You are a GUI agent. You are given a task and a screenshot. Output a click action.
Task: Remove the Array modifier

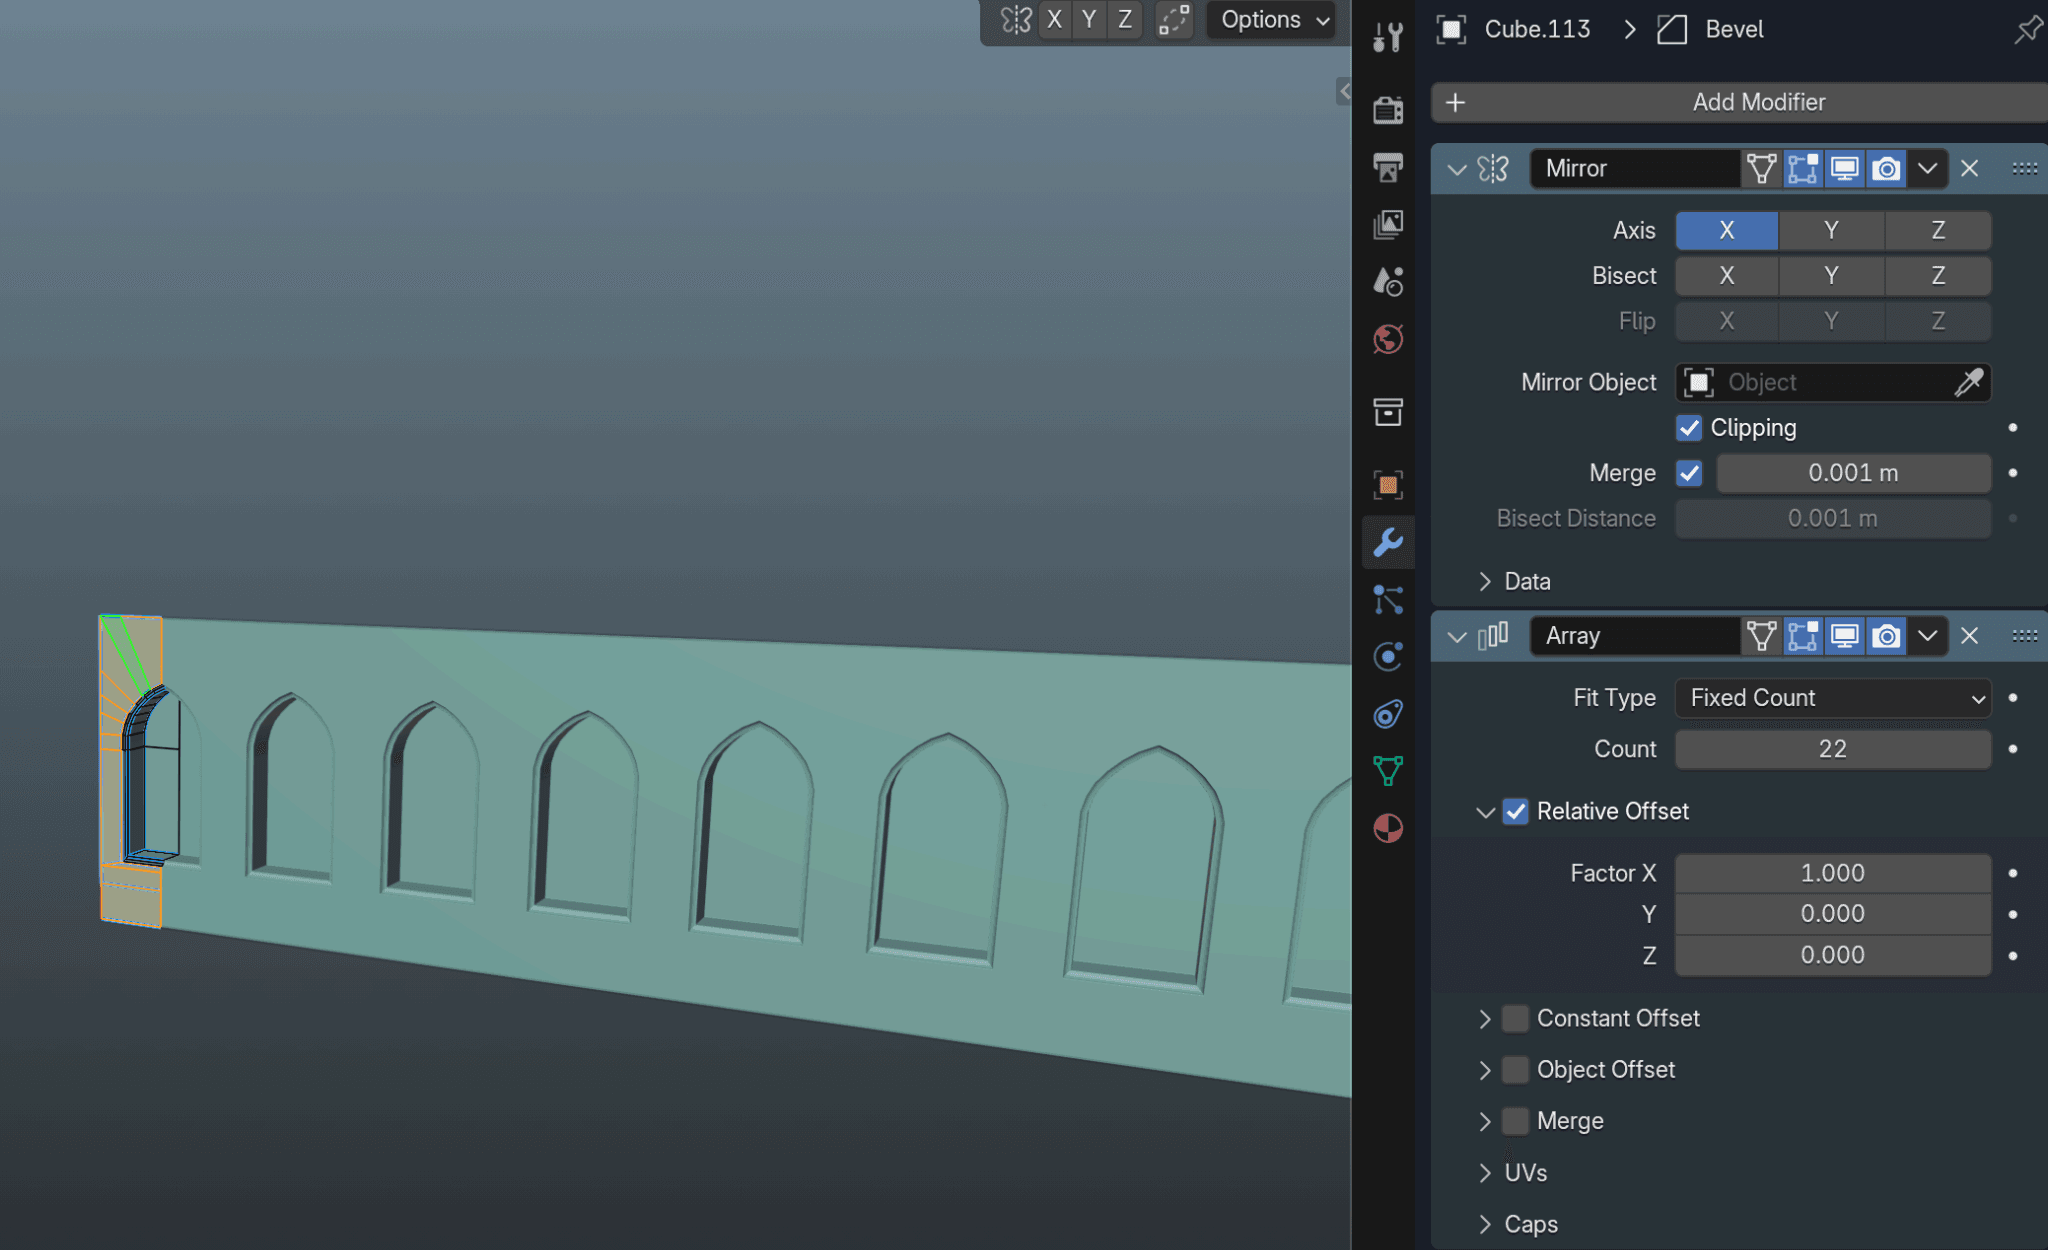[x=1970, y=635]
